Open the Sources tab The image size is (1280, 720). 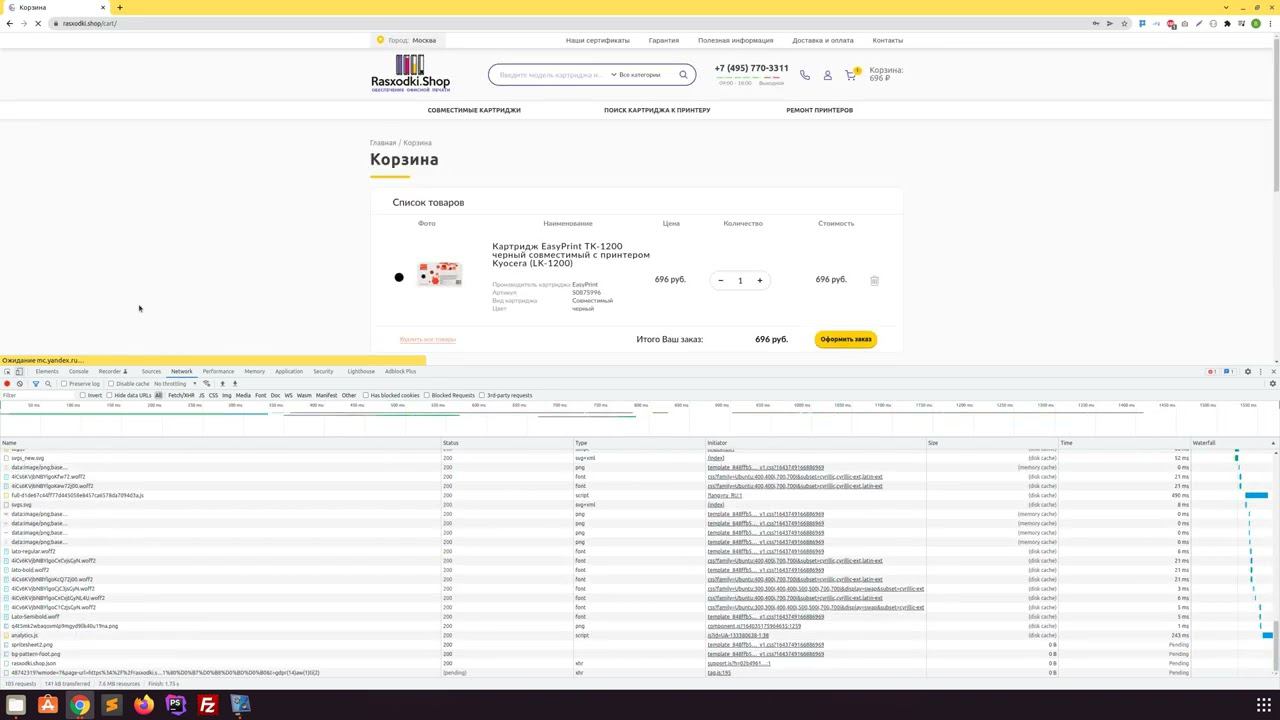click(151, 372)
